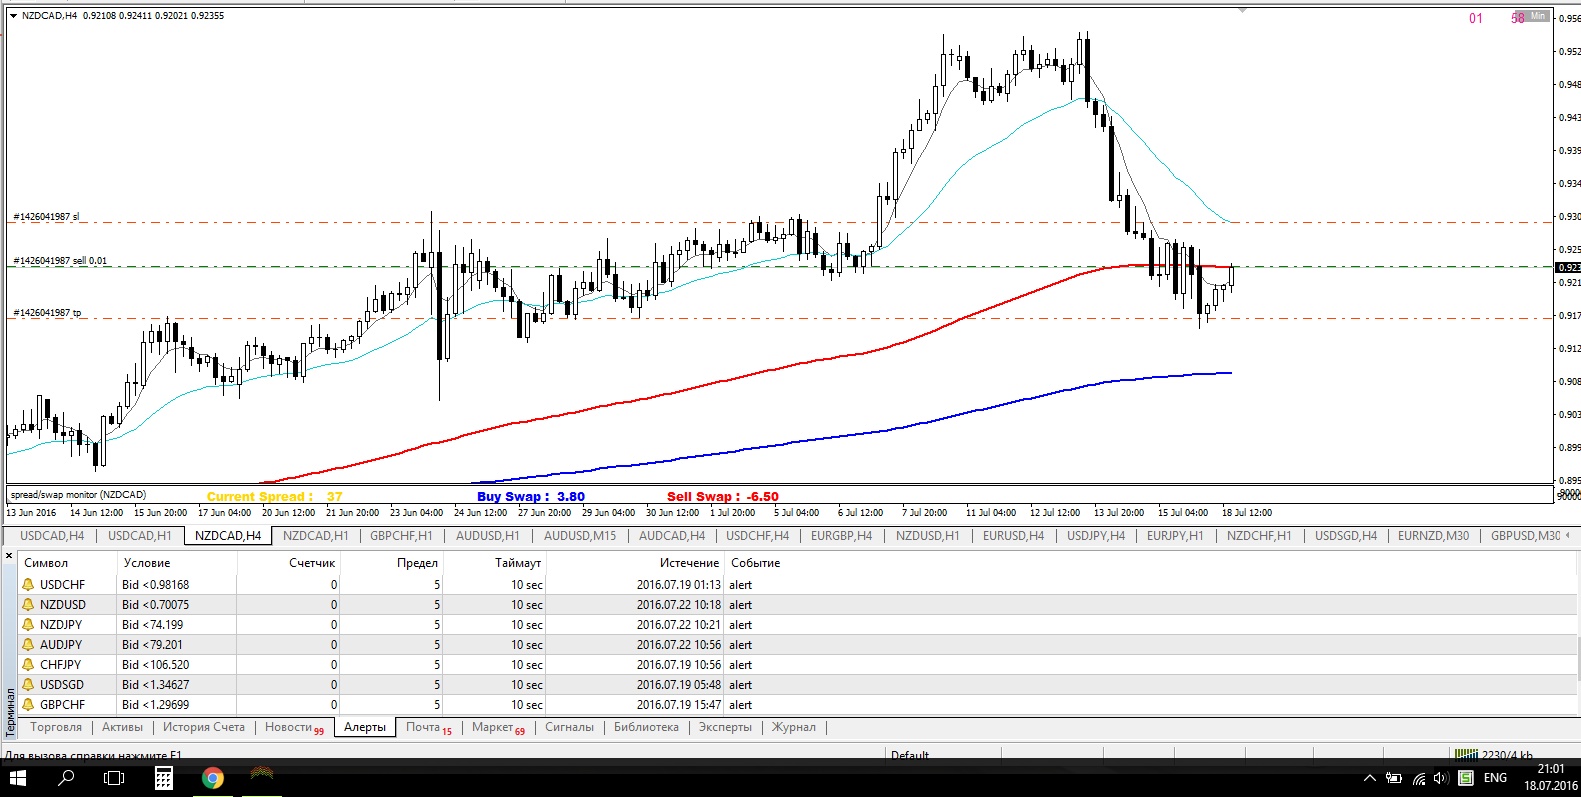Switch to the AUDUSD,M15 chart tab
This screenshot has width=1581, height=797.
580,536
